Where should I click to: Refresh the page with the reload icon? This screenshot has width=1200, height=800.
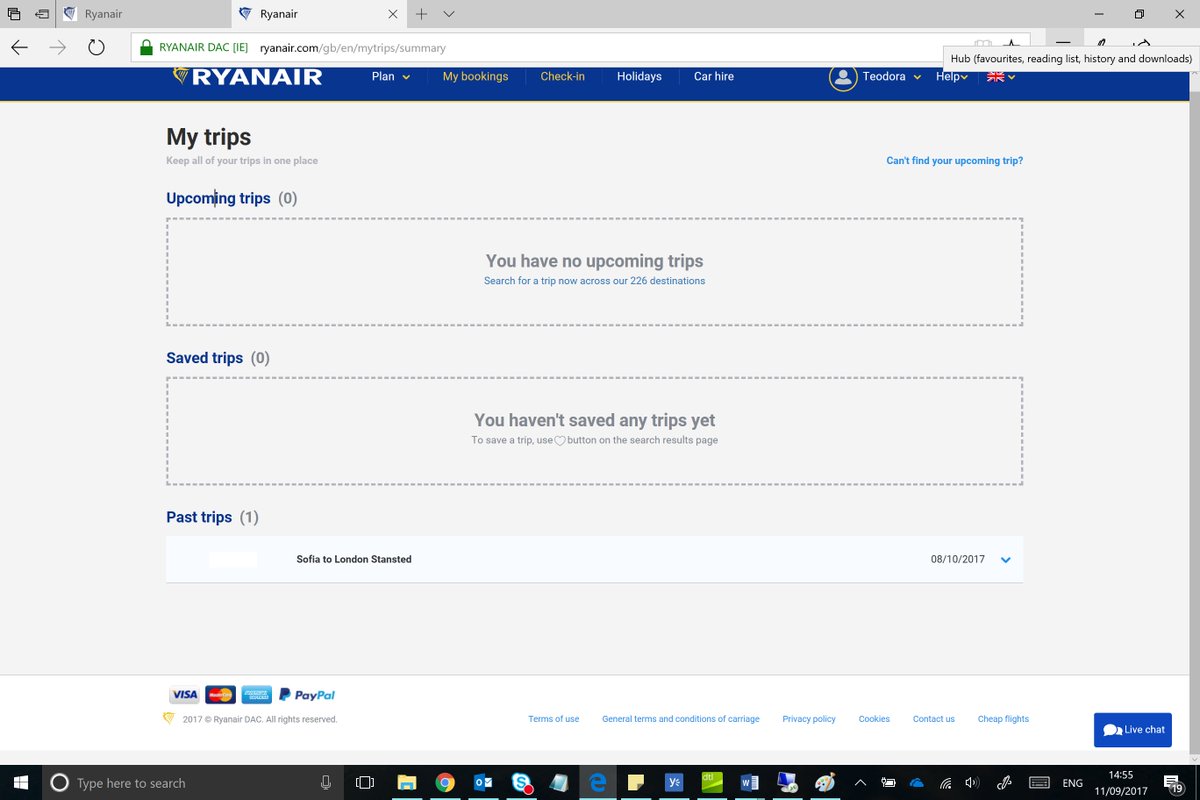pos(96,47)
